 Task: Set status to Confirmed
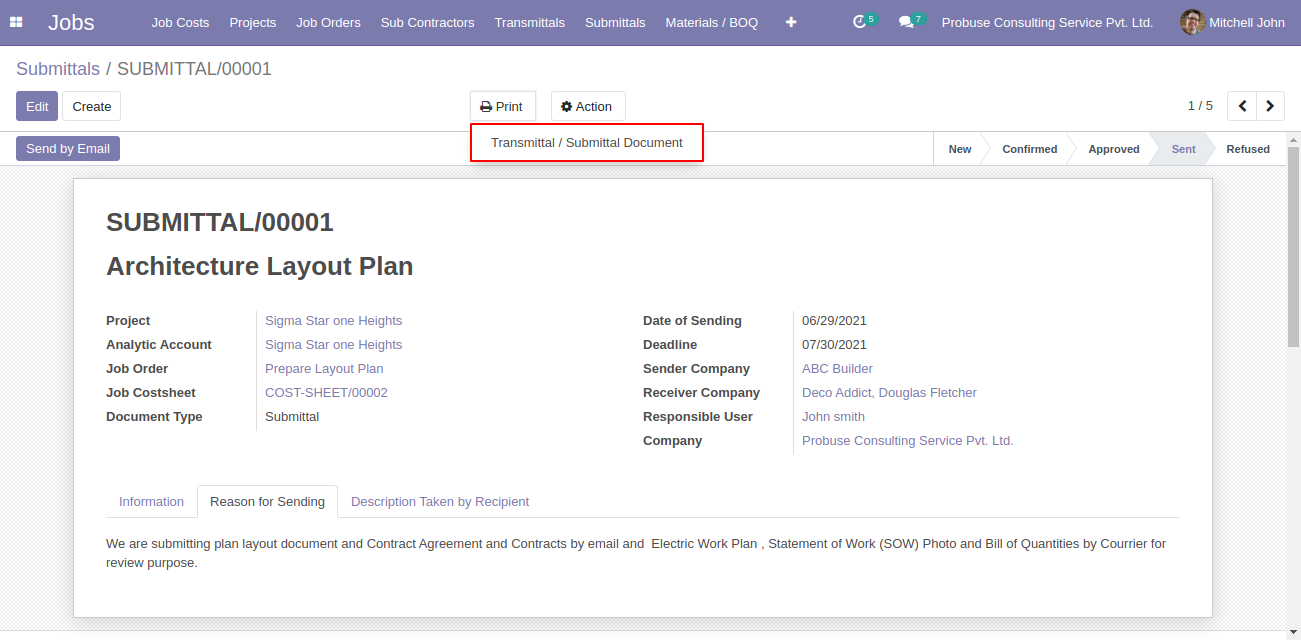coord(1029,149)
